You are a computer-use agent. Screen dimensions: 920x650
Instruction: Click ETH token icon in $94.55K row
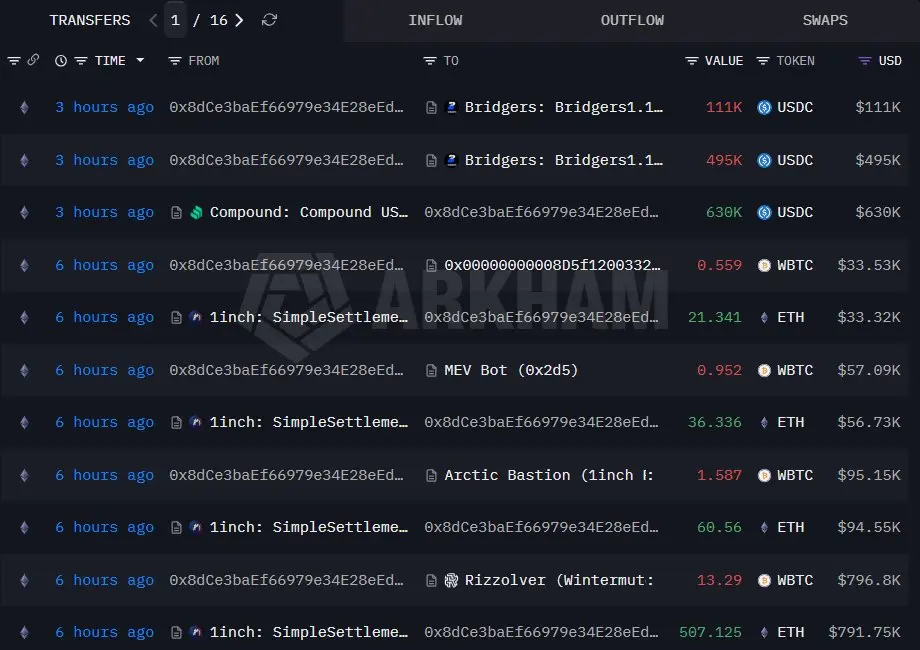(764, 527)
